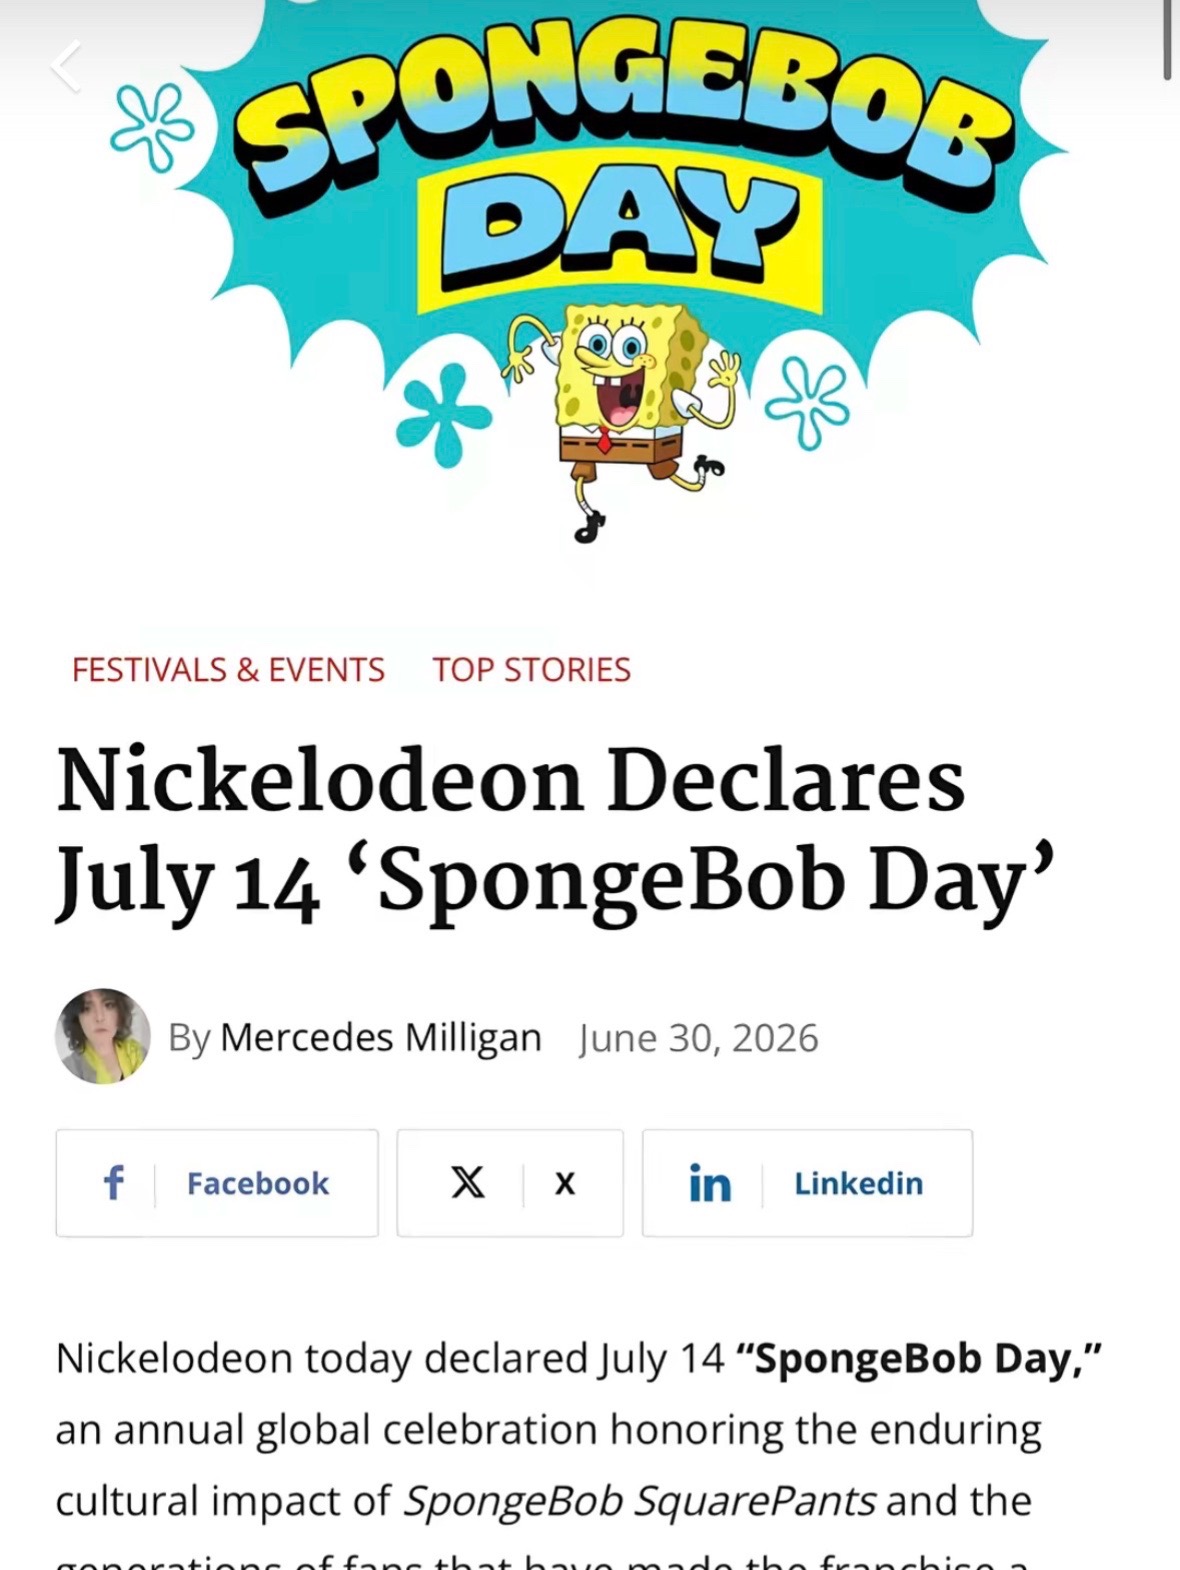Share article via Facebook label
Image resolution: width=1180 pixels, height=1570 pixels.
258,1183
